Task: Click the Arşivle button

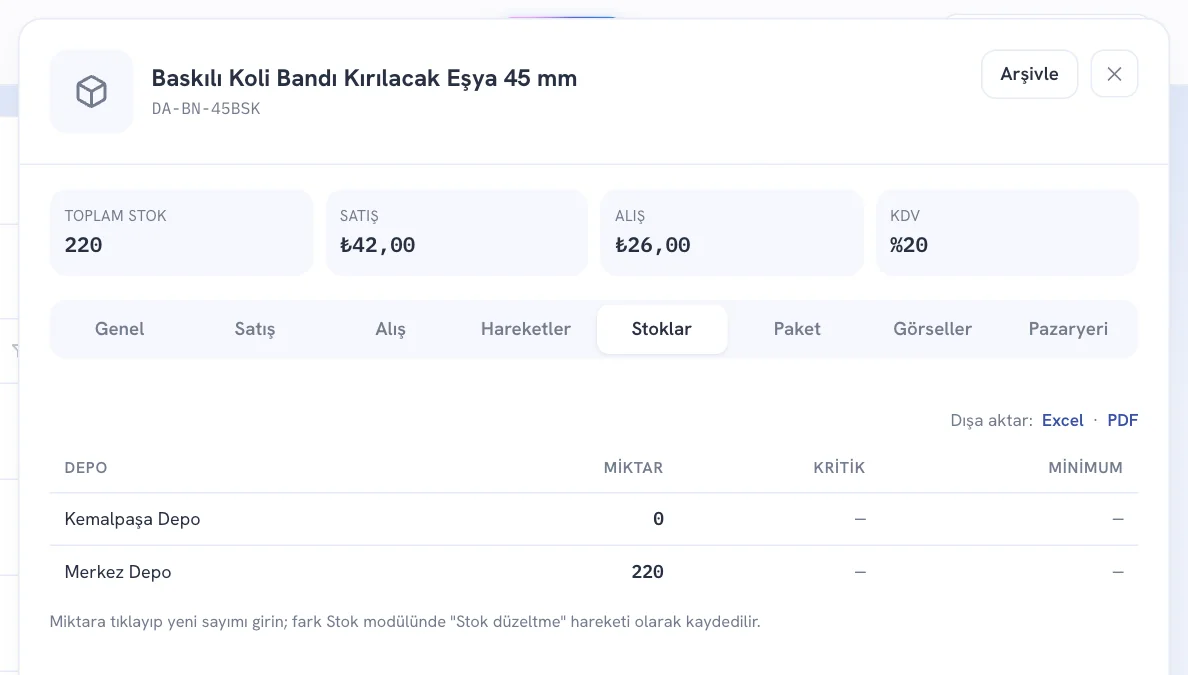Action: pyautogui.click(x=1029, y=73)
